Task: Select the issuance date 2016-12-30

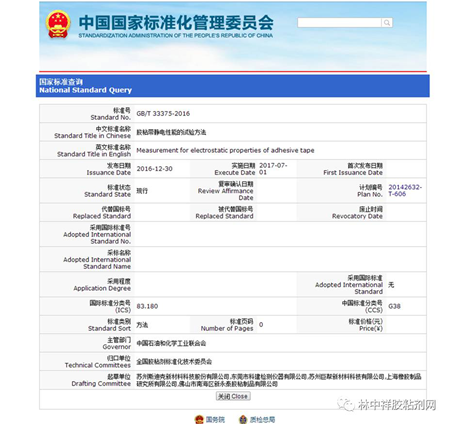Action: coord(154,169)
